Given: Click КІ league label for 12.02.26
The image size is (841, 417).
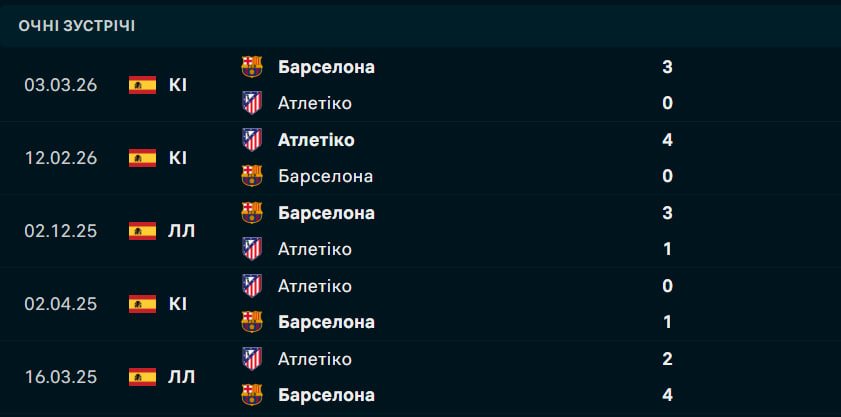Looking at the screenshot, I should click(x=178, y=158).
